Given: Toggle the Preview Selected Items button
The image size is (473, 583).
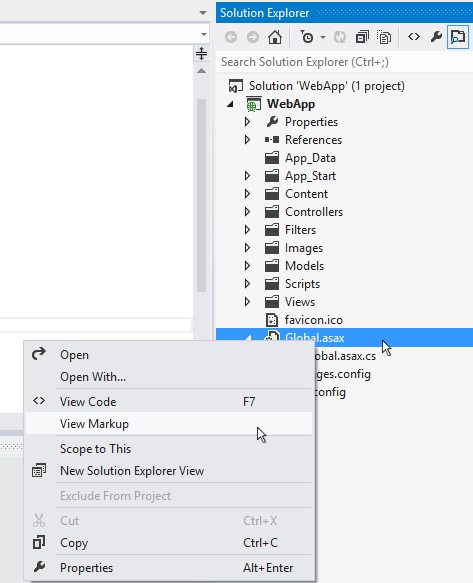Looking at the screenshot, I should (x=458, y=37).
